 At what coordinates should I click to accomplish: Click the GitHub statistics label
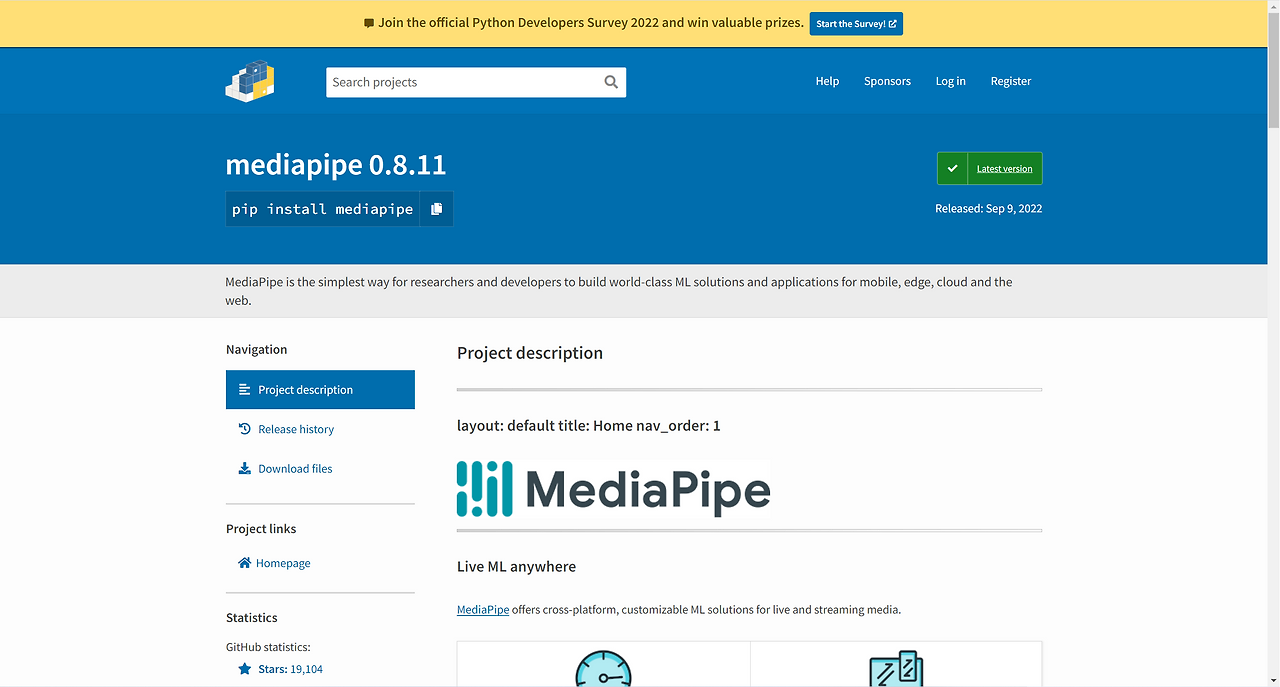(268, 647)
